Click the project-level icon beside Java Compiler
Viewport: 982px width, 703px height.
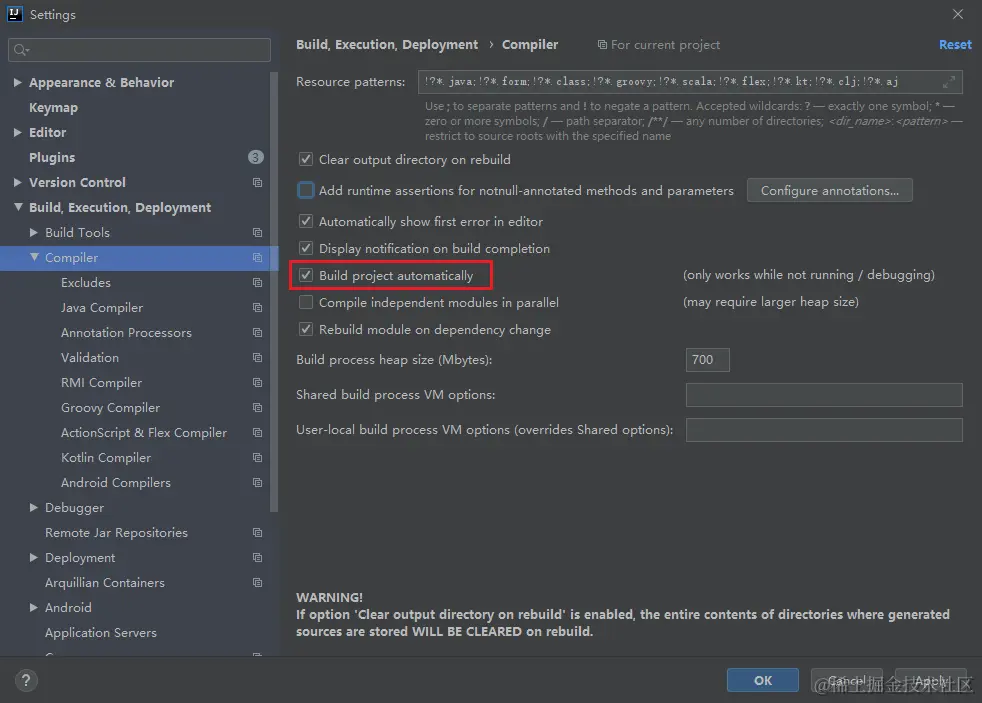257,307
